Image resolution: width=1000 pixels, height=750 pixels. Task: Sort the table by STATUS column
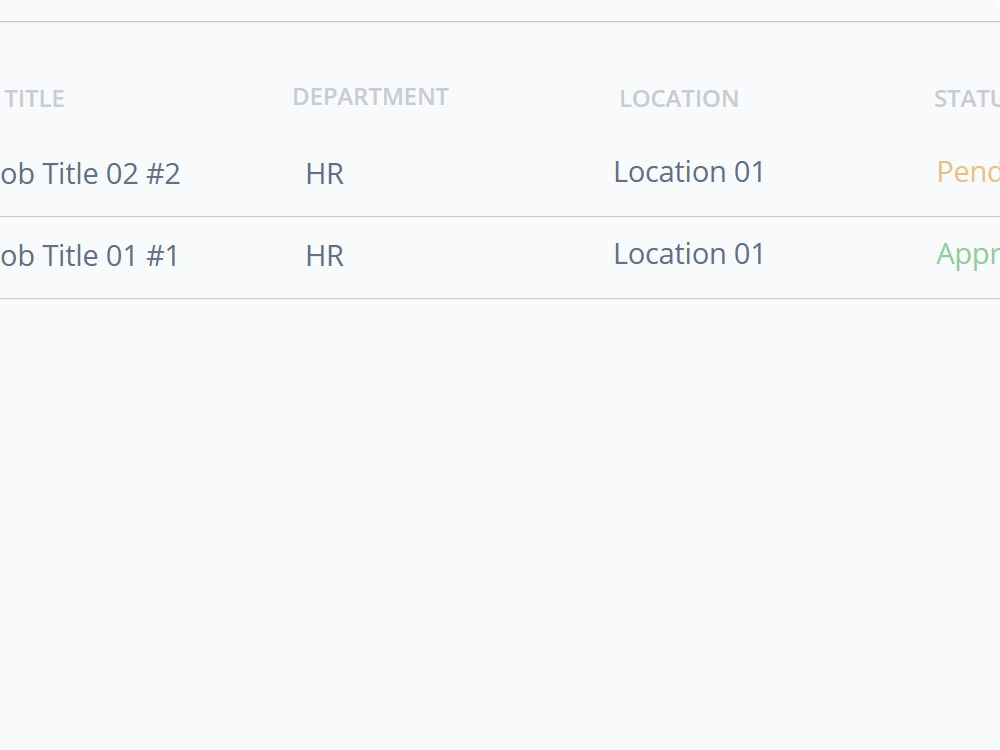[966, 99]
